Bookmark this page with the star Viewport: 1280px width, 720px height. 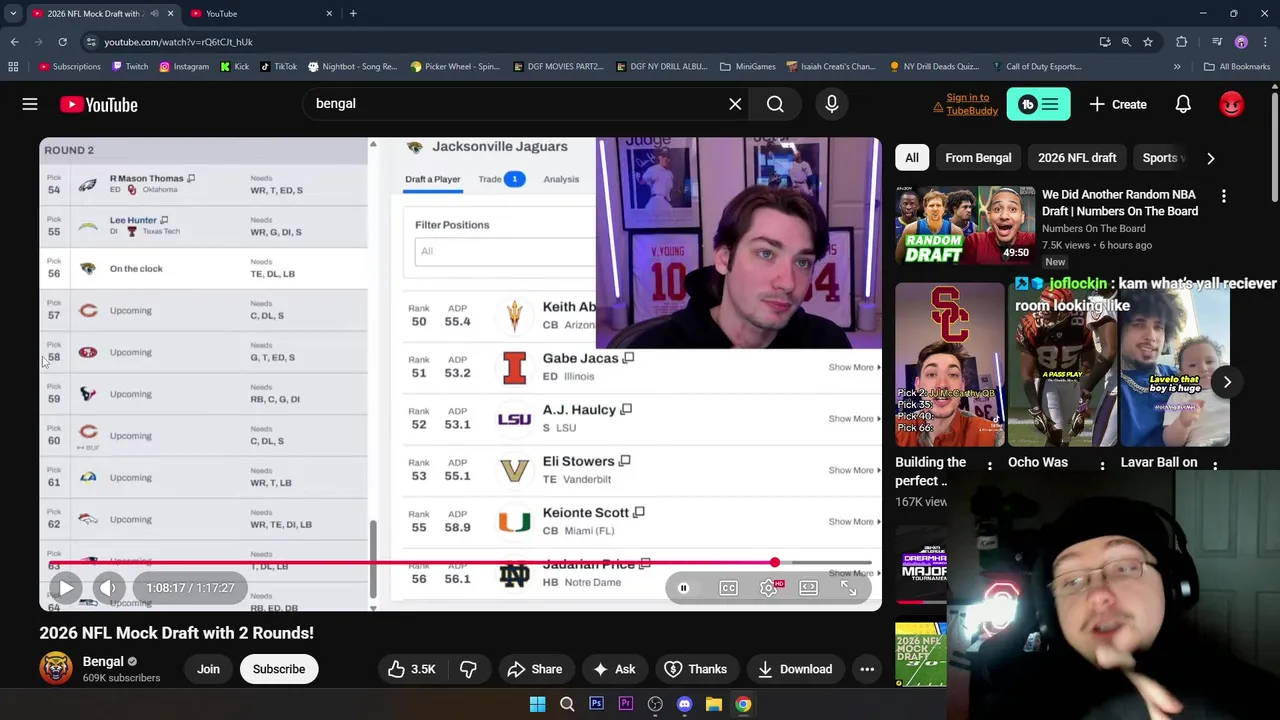pos(1148,42)
